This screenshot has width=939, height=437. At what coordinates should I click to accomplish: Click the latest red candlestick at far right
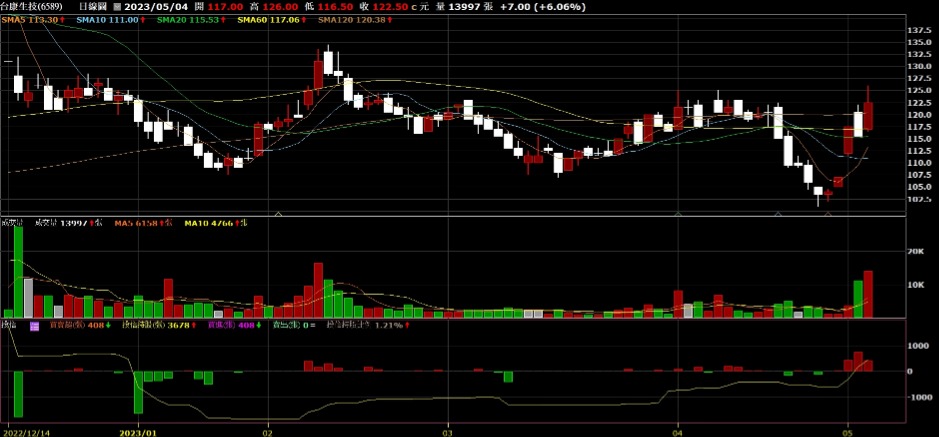868,116
